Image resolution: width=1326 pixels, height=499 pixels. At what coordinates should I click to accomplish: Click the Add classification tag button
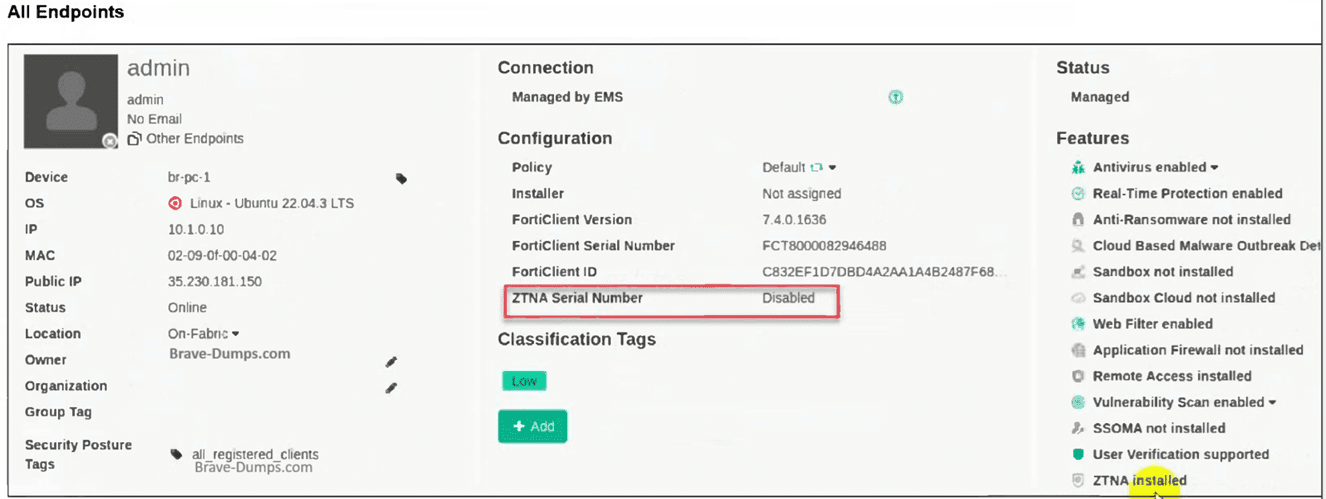(x=532, y=426)
